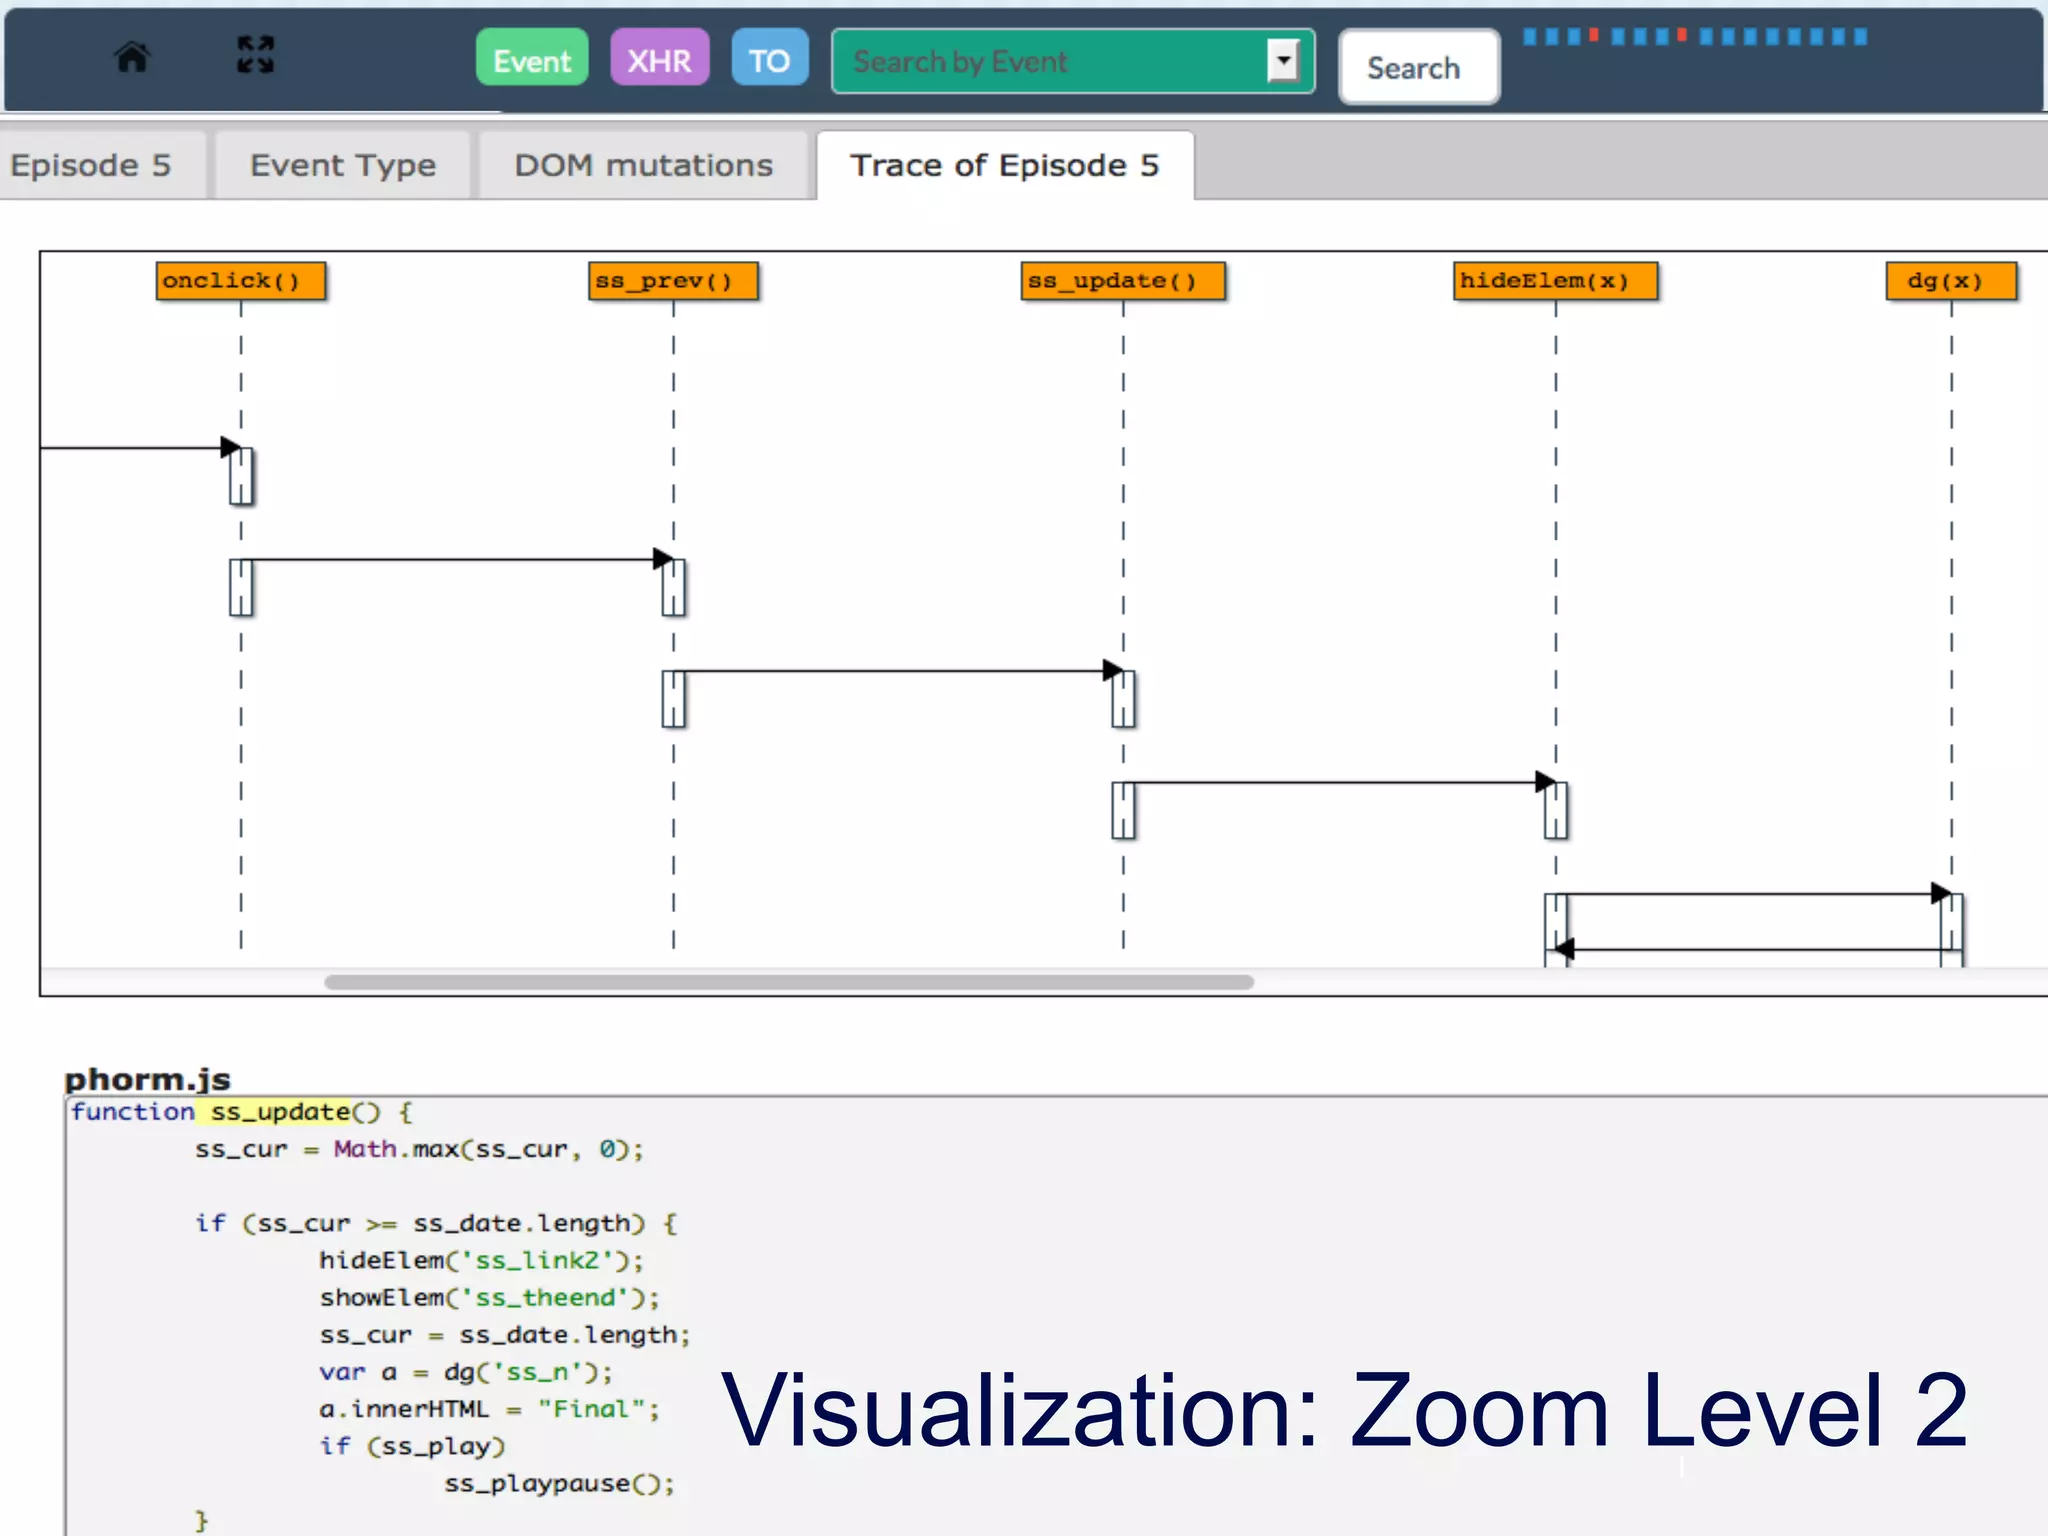Click the second red marker in episode timeline
This screenshot has height=1536, width=2048.
coord(1682,35)
